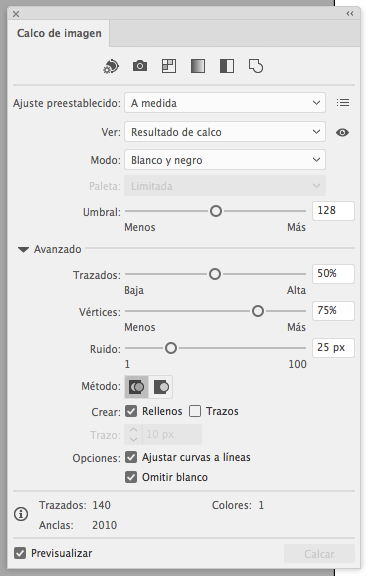369x576 pixels.
Task: Click the Trazados slider handle
Action: point(215,274)
